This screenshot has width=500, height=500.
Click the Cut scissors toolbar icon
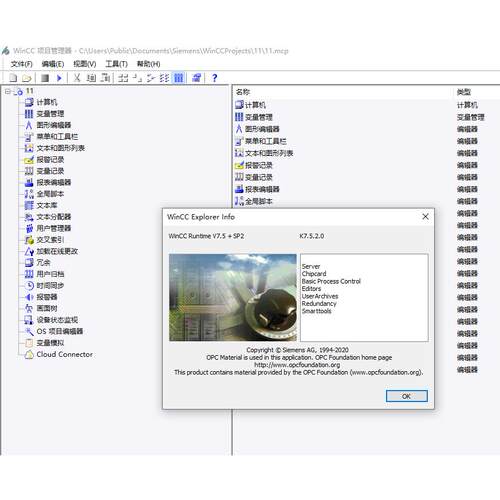click(x=77, y=78)
